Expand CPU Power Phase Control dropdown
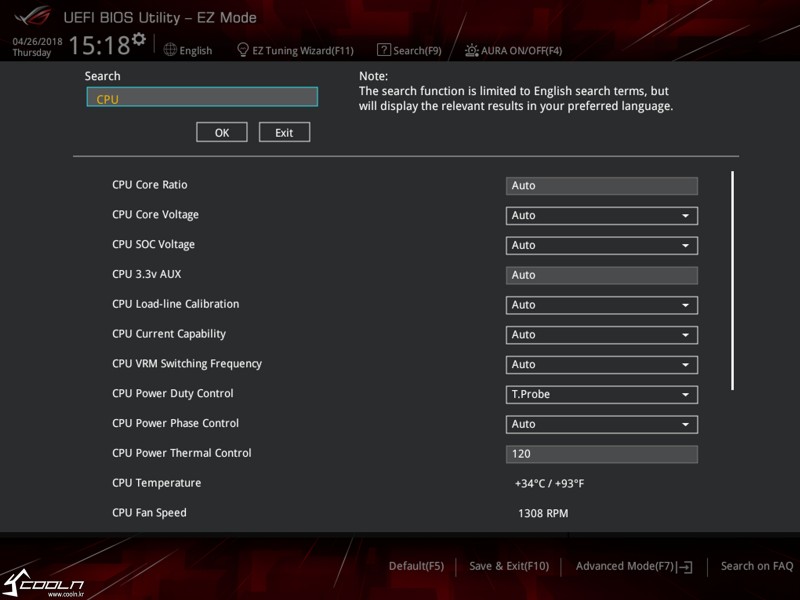This screenshot has width=800, height=600. click(602, 424)
